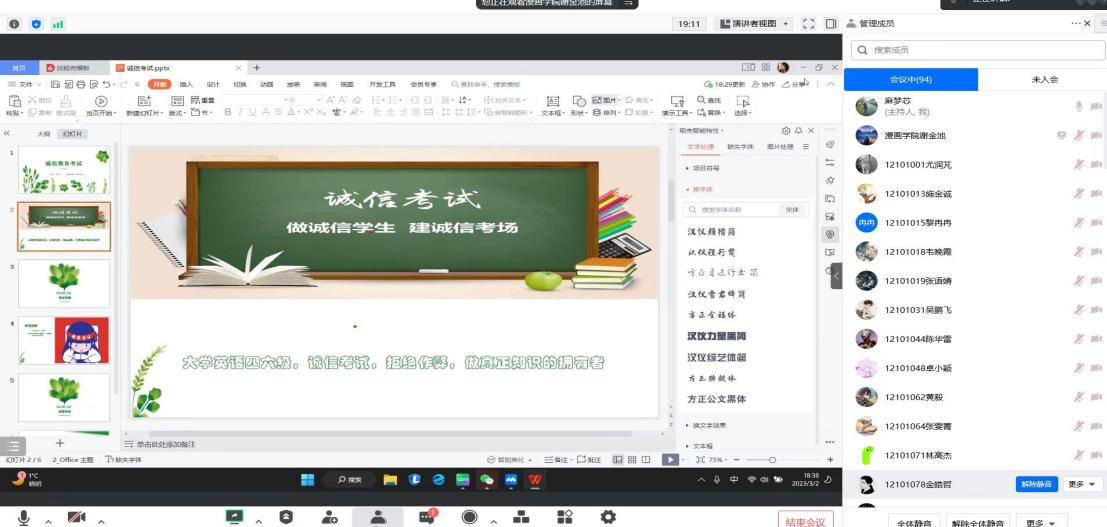Select the 会议中(94) tab

911,79
